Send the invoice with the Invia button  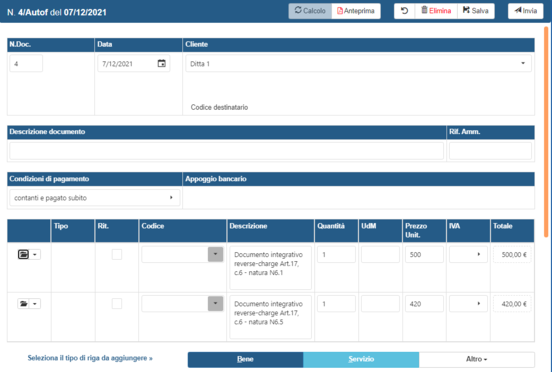(x=526, y=11)
